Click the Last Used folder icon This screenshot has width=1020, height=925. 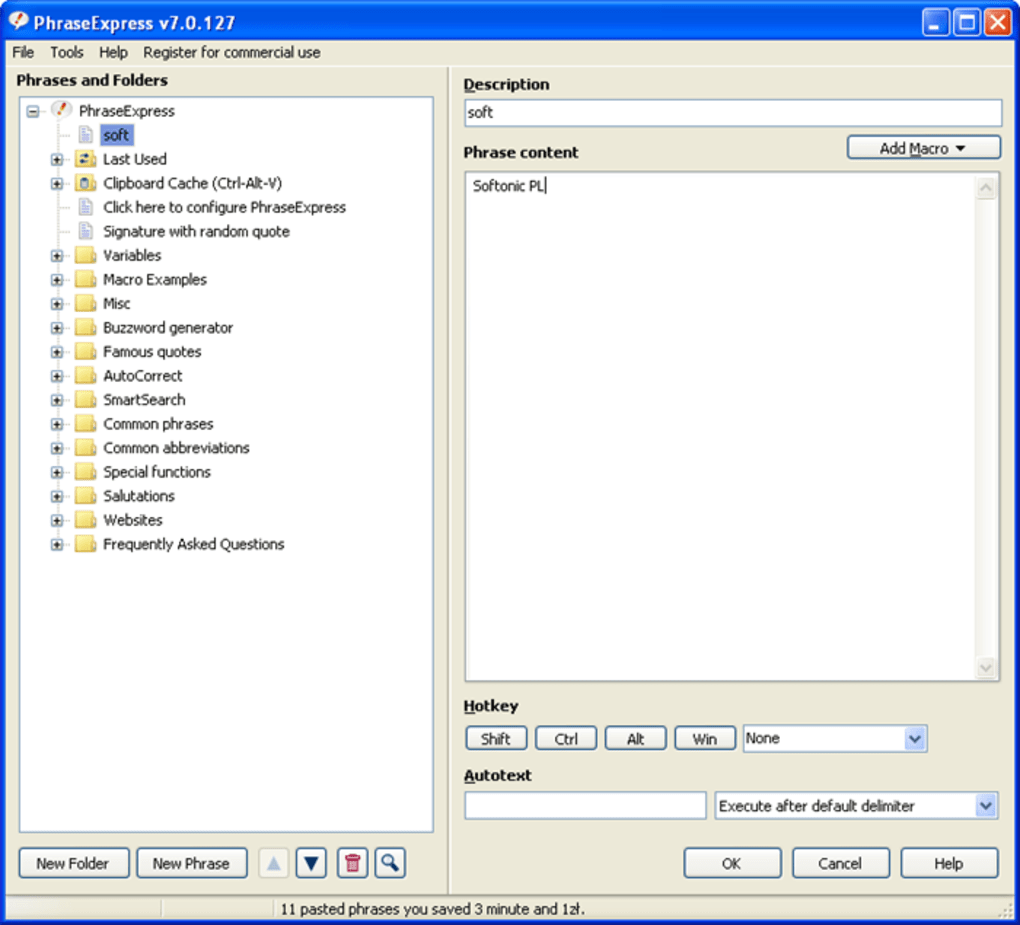click(85, 159)
